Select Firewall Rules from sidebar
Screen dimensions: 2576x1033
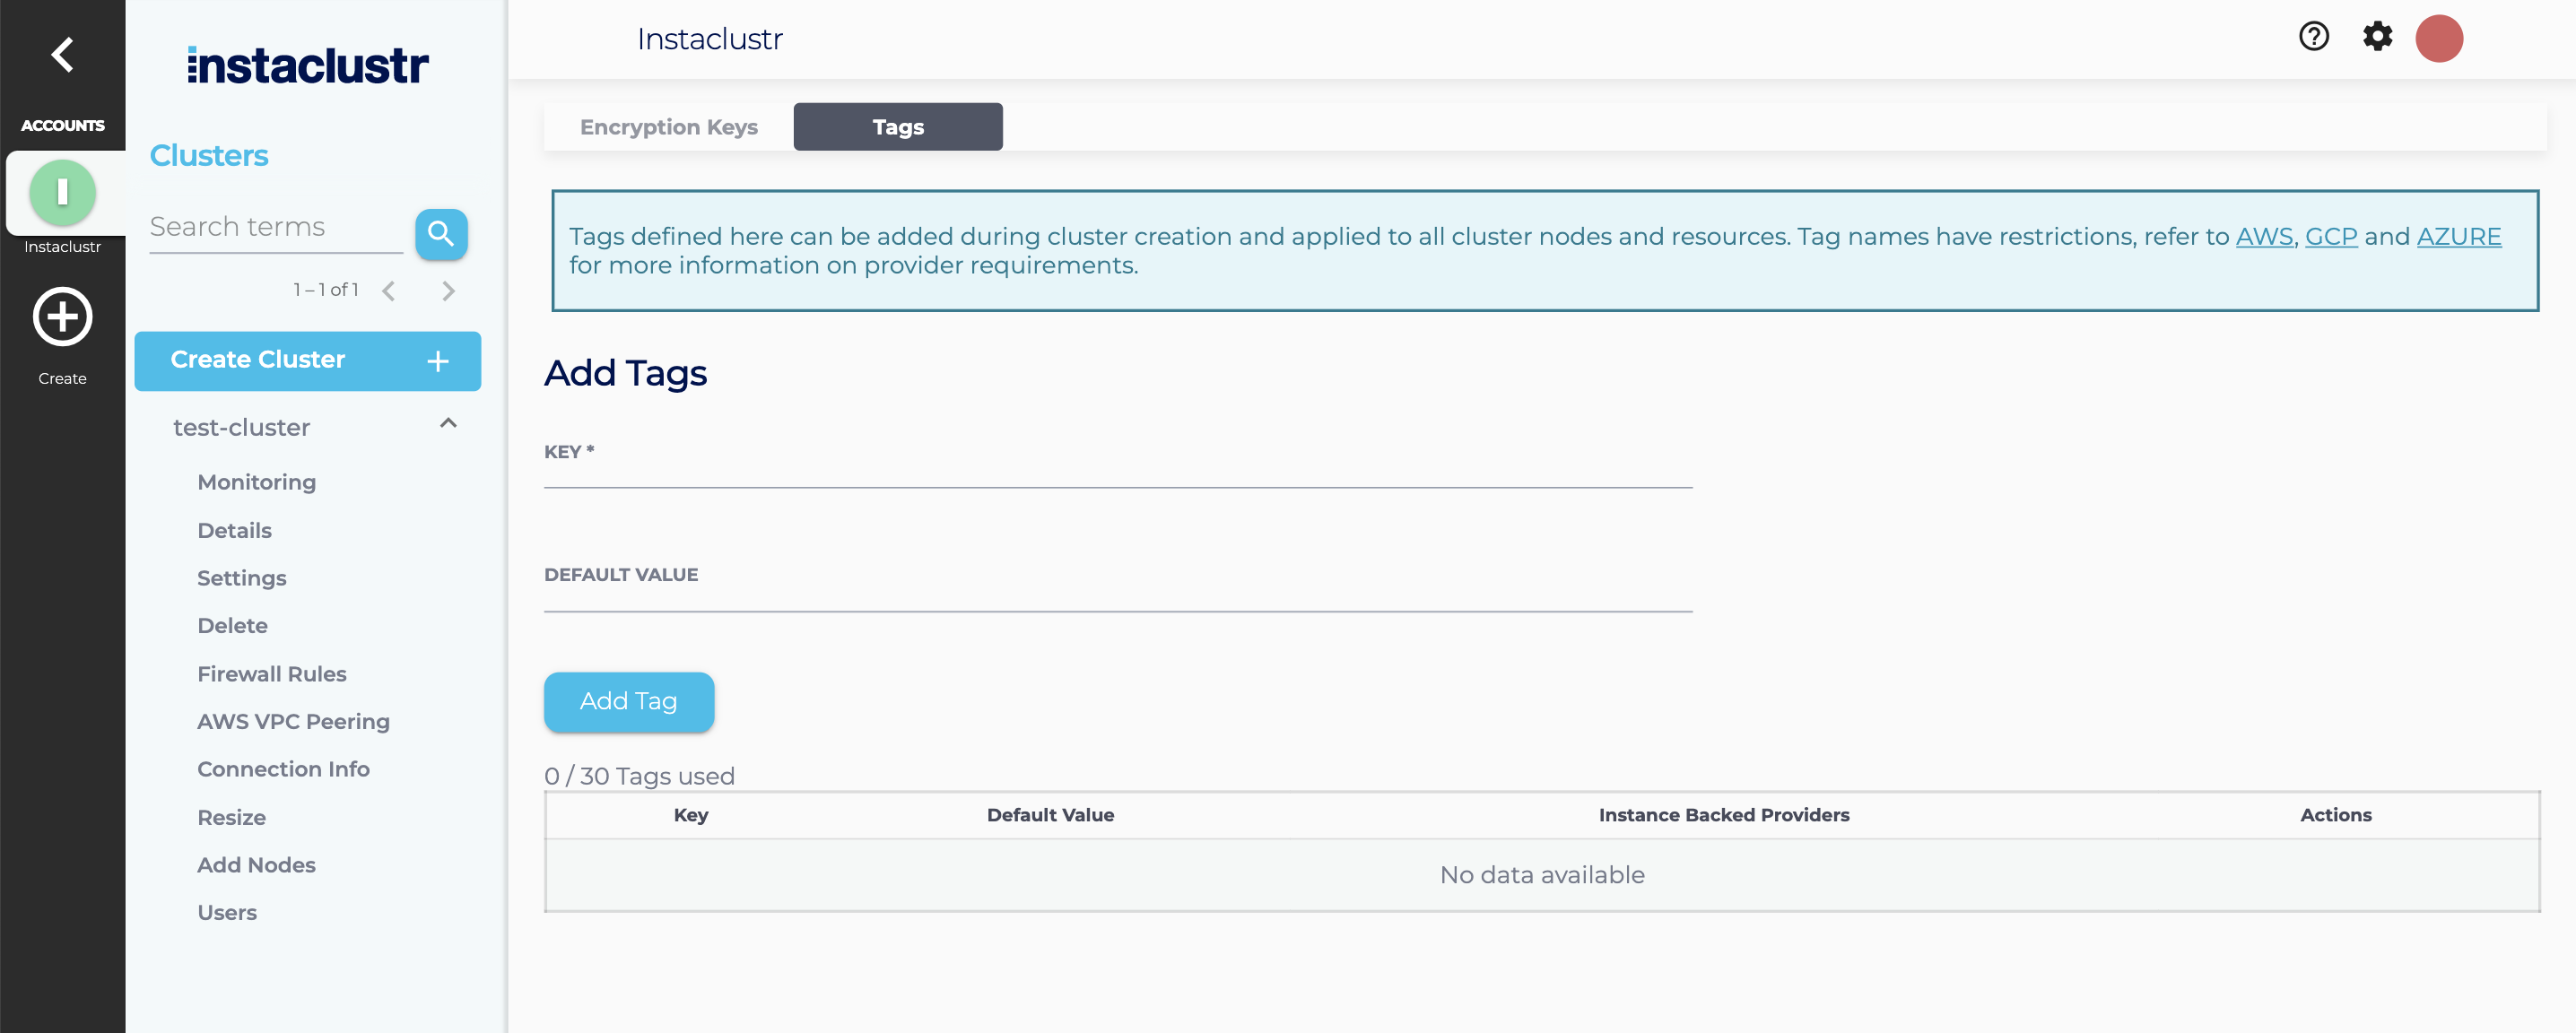[273, 673]
